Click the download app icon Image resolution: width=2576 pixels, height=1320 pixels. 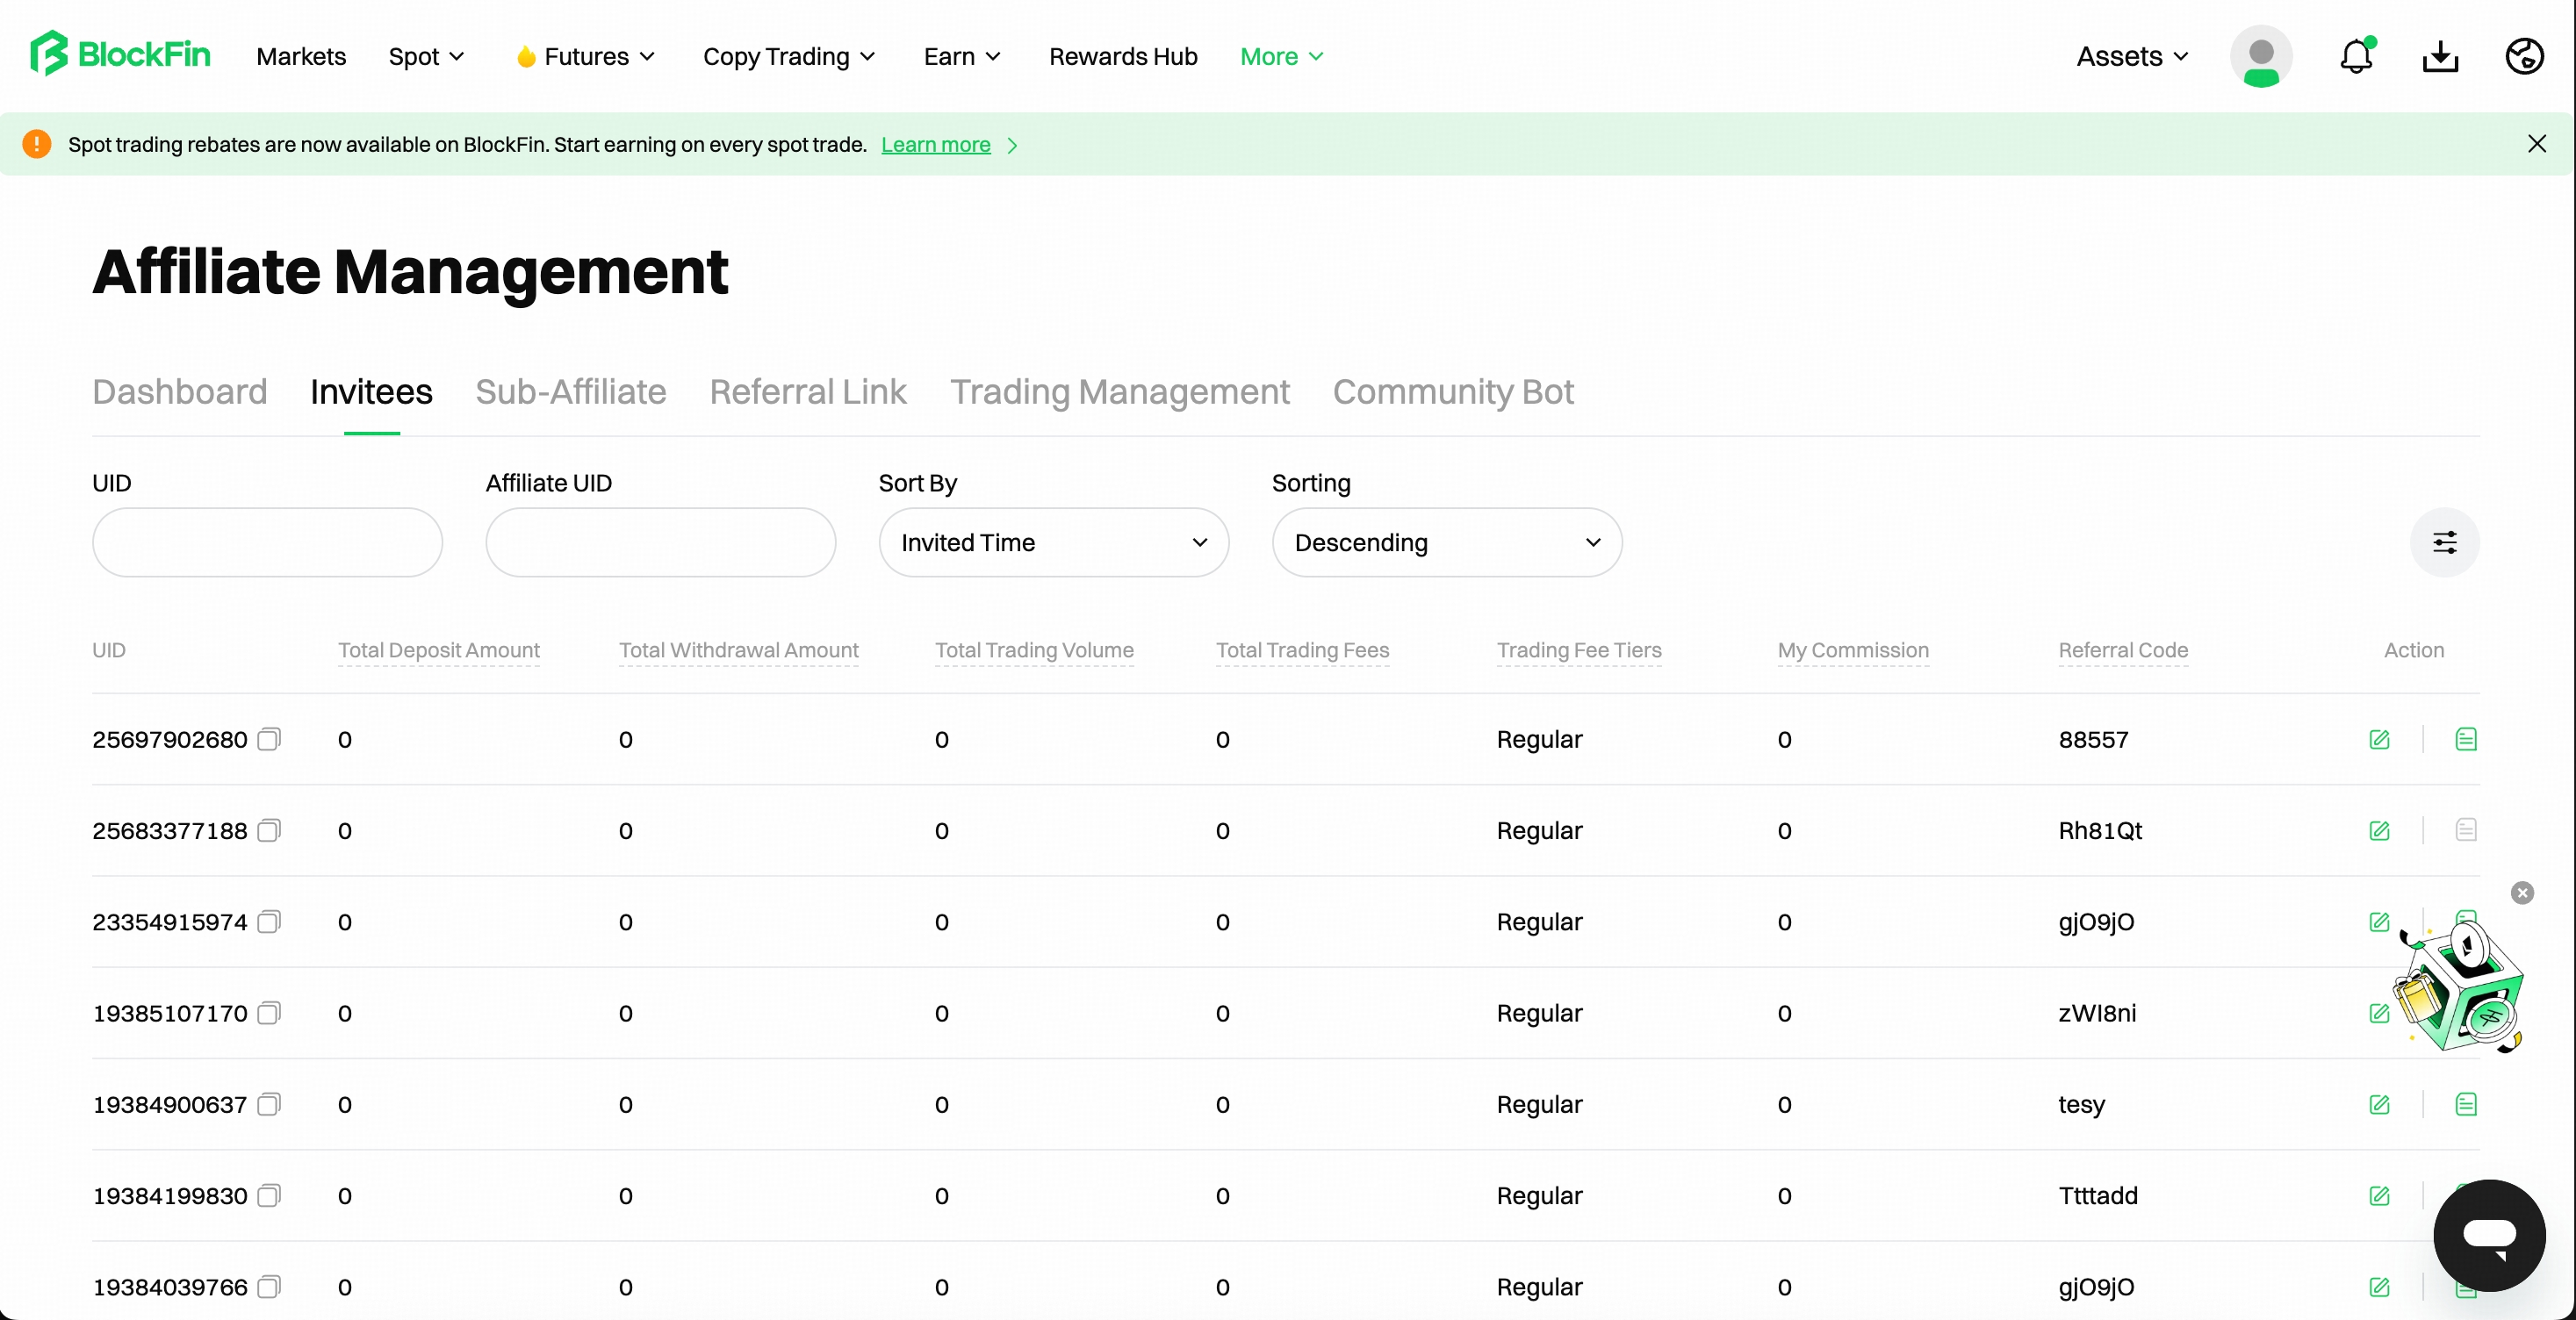point(2440,56)
